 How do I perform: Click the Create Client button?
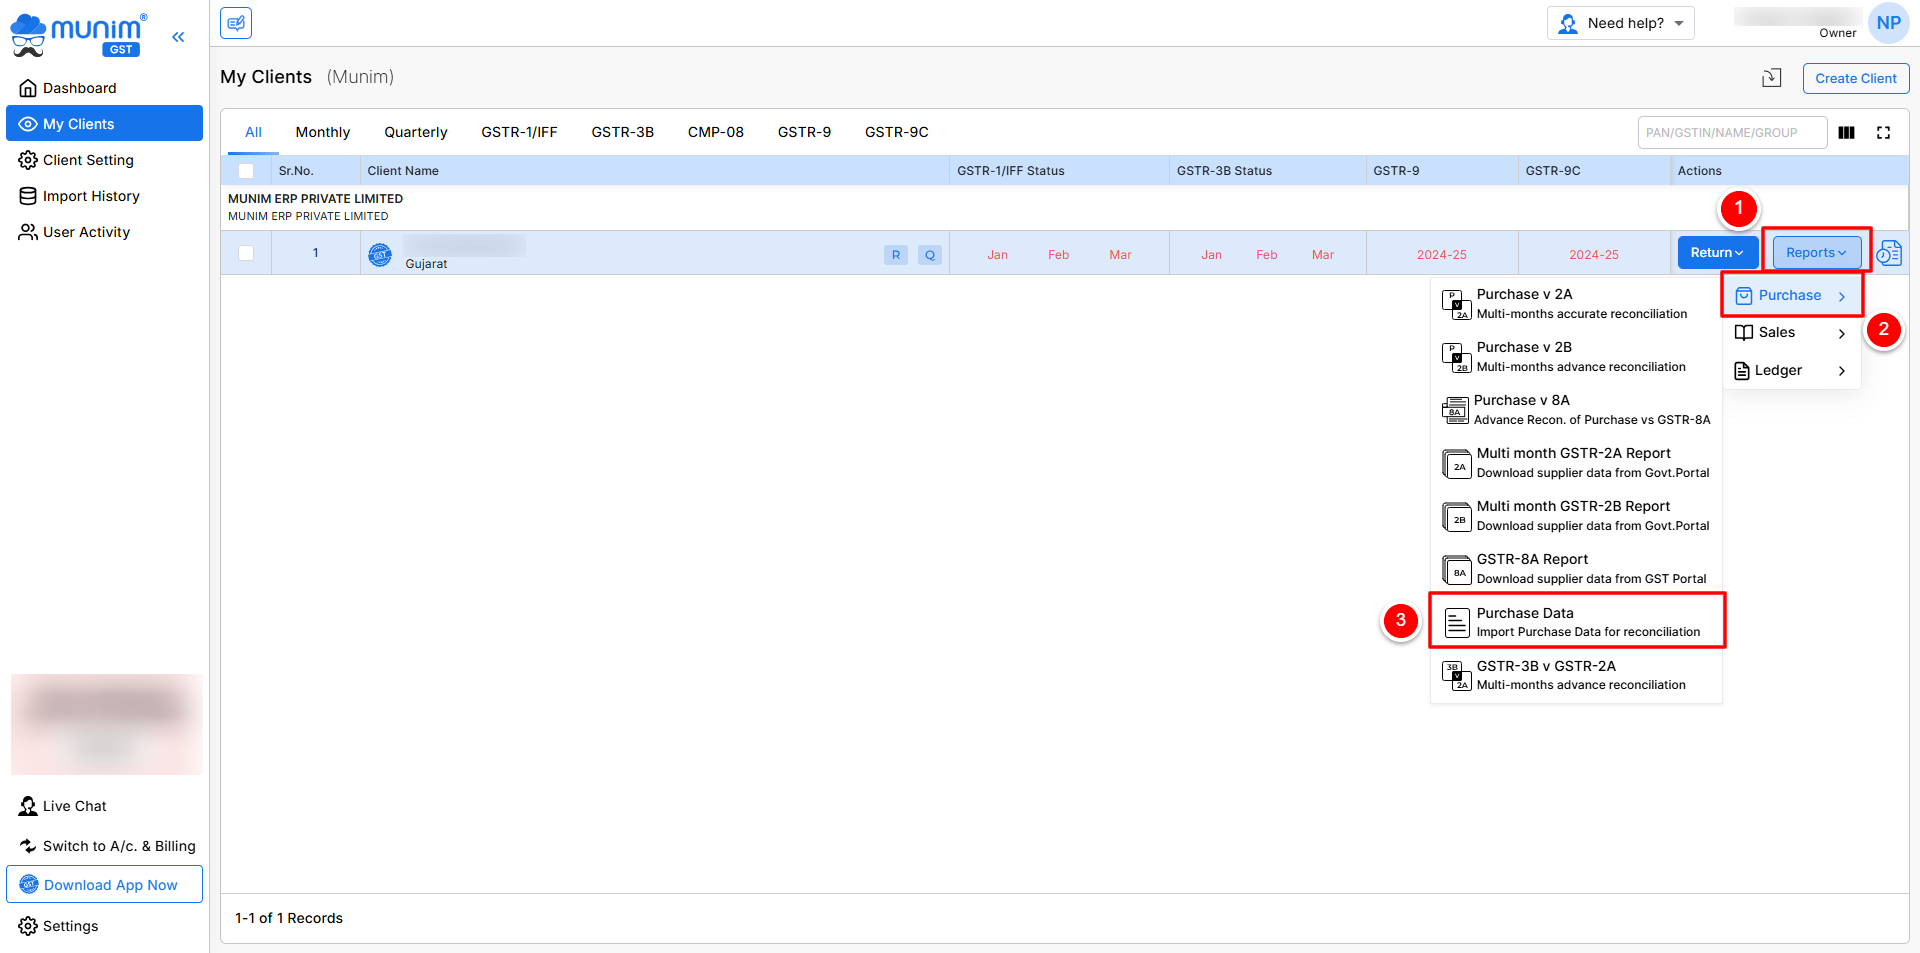[1855, 78]
